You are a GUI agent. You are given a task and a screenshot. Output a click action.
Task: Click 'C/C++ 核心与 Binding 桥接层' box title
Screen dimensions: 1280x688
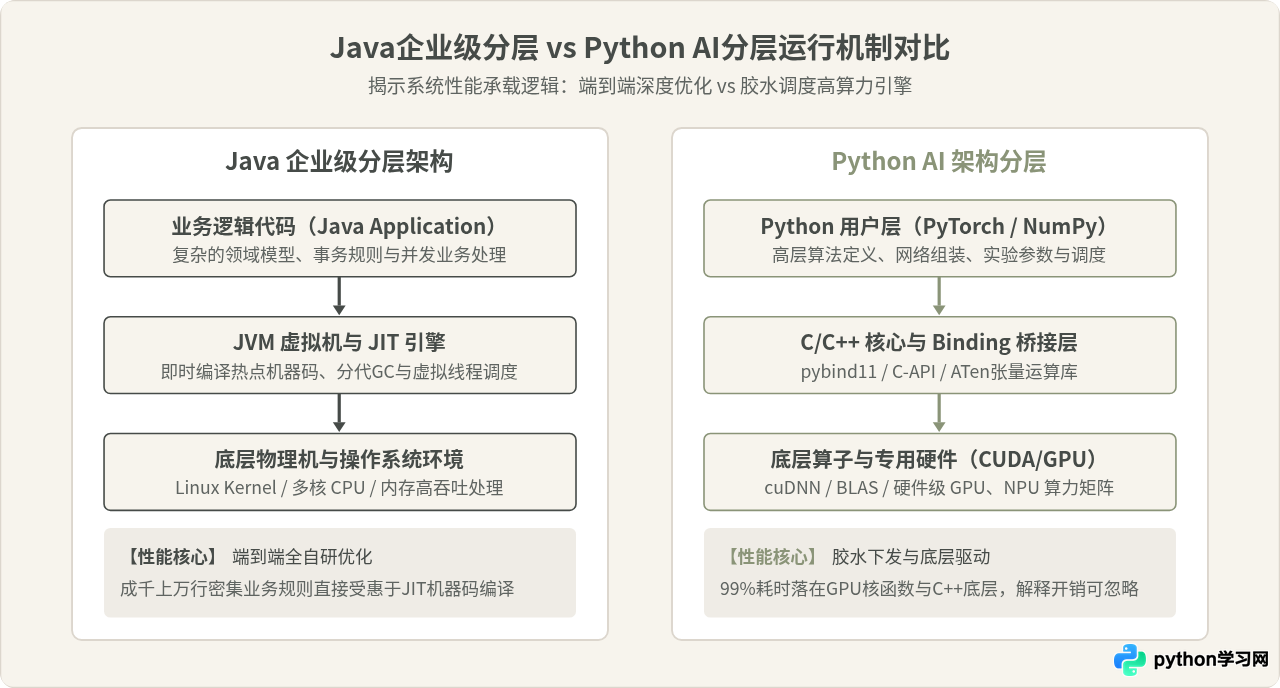coord(939,342)
